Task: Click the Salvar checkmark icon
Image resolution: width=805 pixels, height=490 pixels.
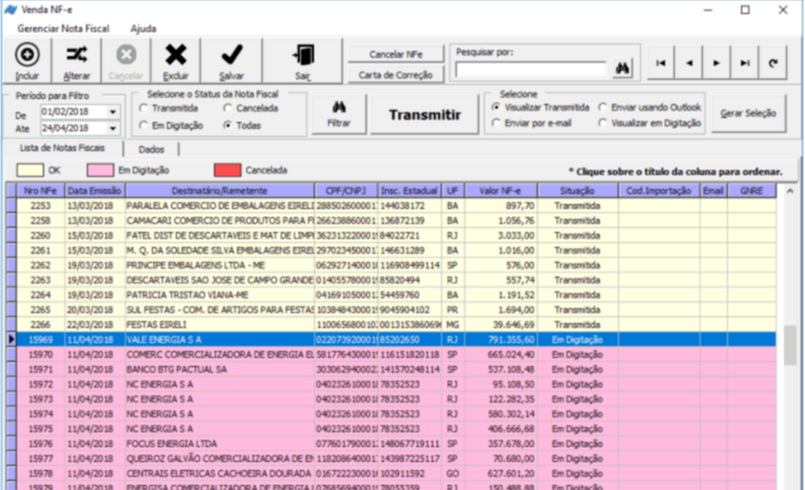Action: click(231, 56)
